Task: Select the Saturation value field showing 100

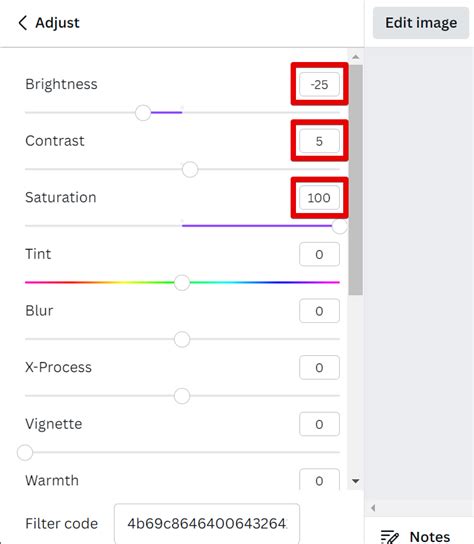Action: coord(319,198)
